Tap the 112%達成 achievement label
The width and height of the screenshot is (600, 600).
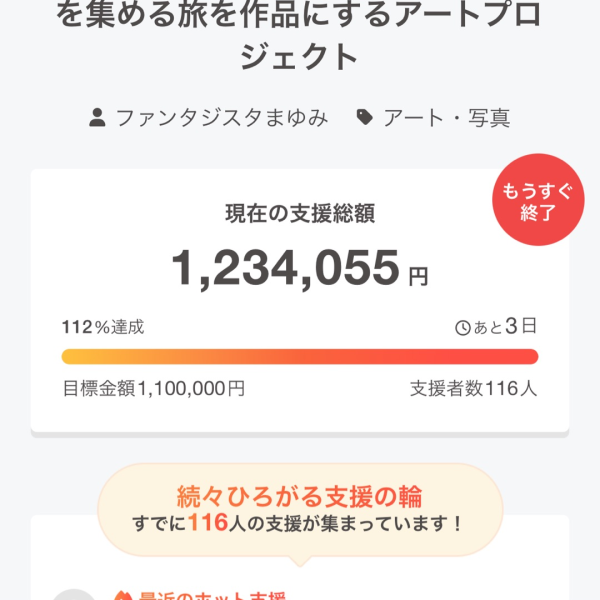103,326
